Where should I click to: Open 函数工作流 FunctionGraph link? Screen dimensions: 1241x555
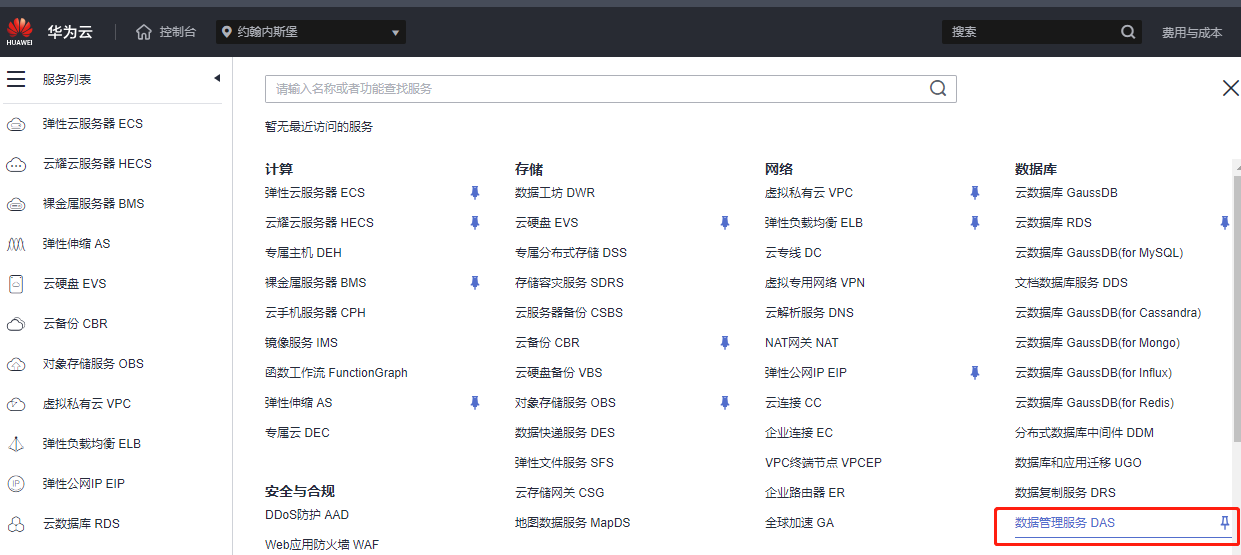[x=336, y=373]
